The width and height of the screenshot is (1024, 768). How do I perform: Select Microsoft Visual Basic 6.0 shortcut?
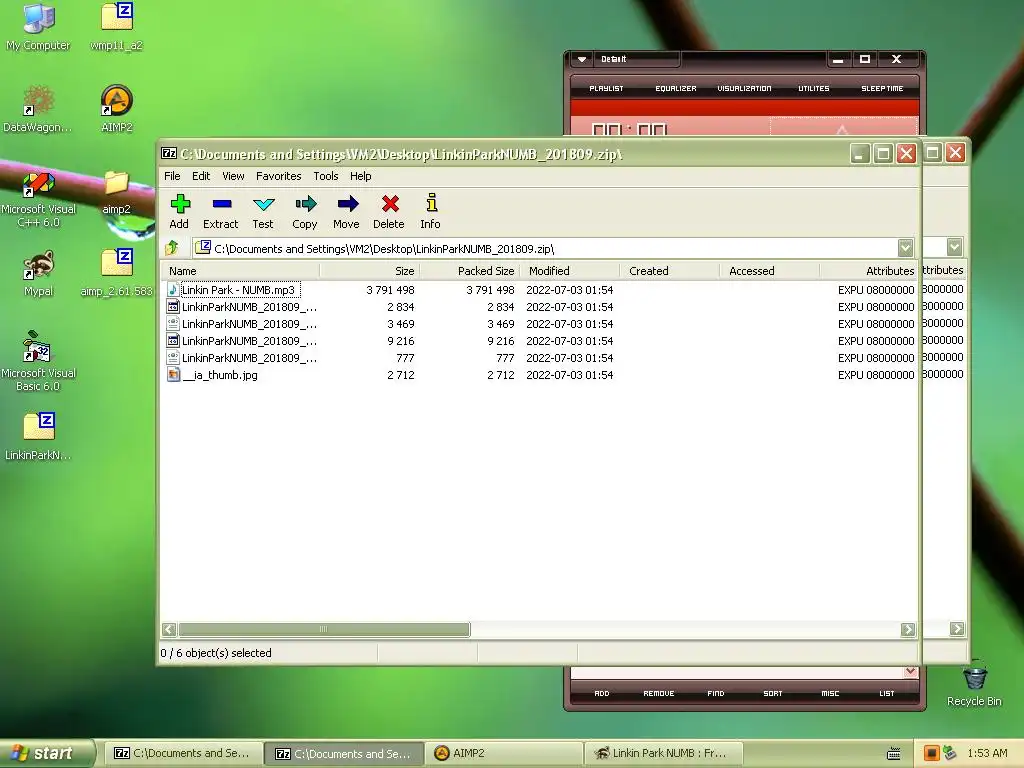(38, 361)
